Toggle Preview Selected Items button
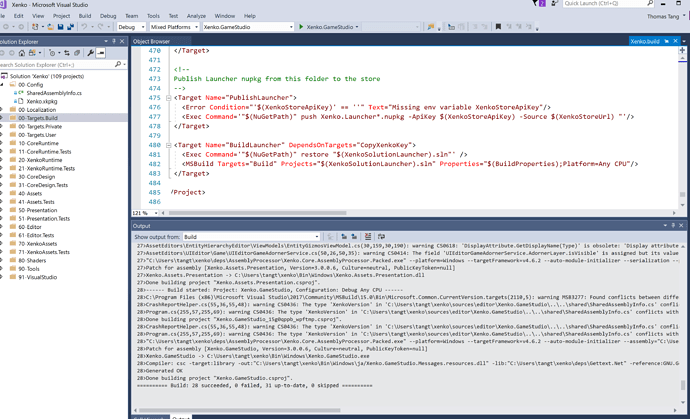This screenshot has height=419, width=690. click(101, 53)
